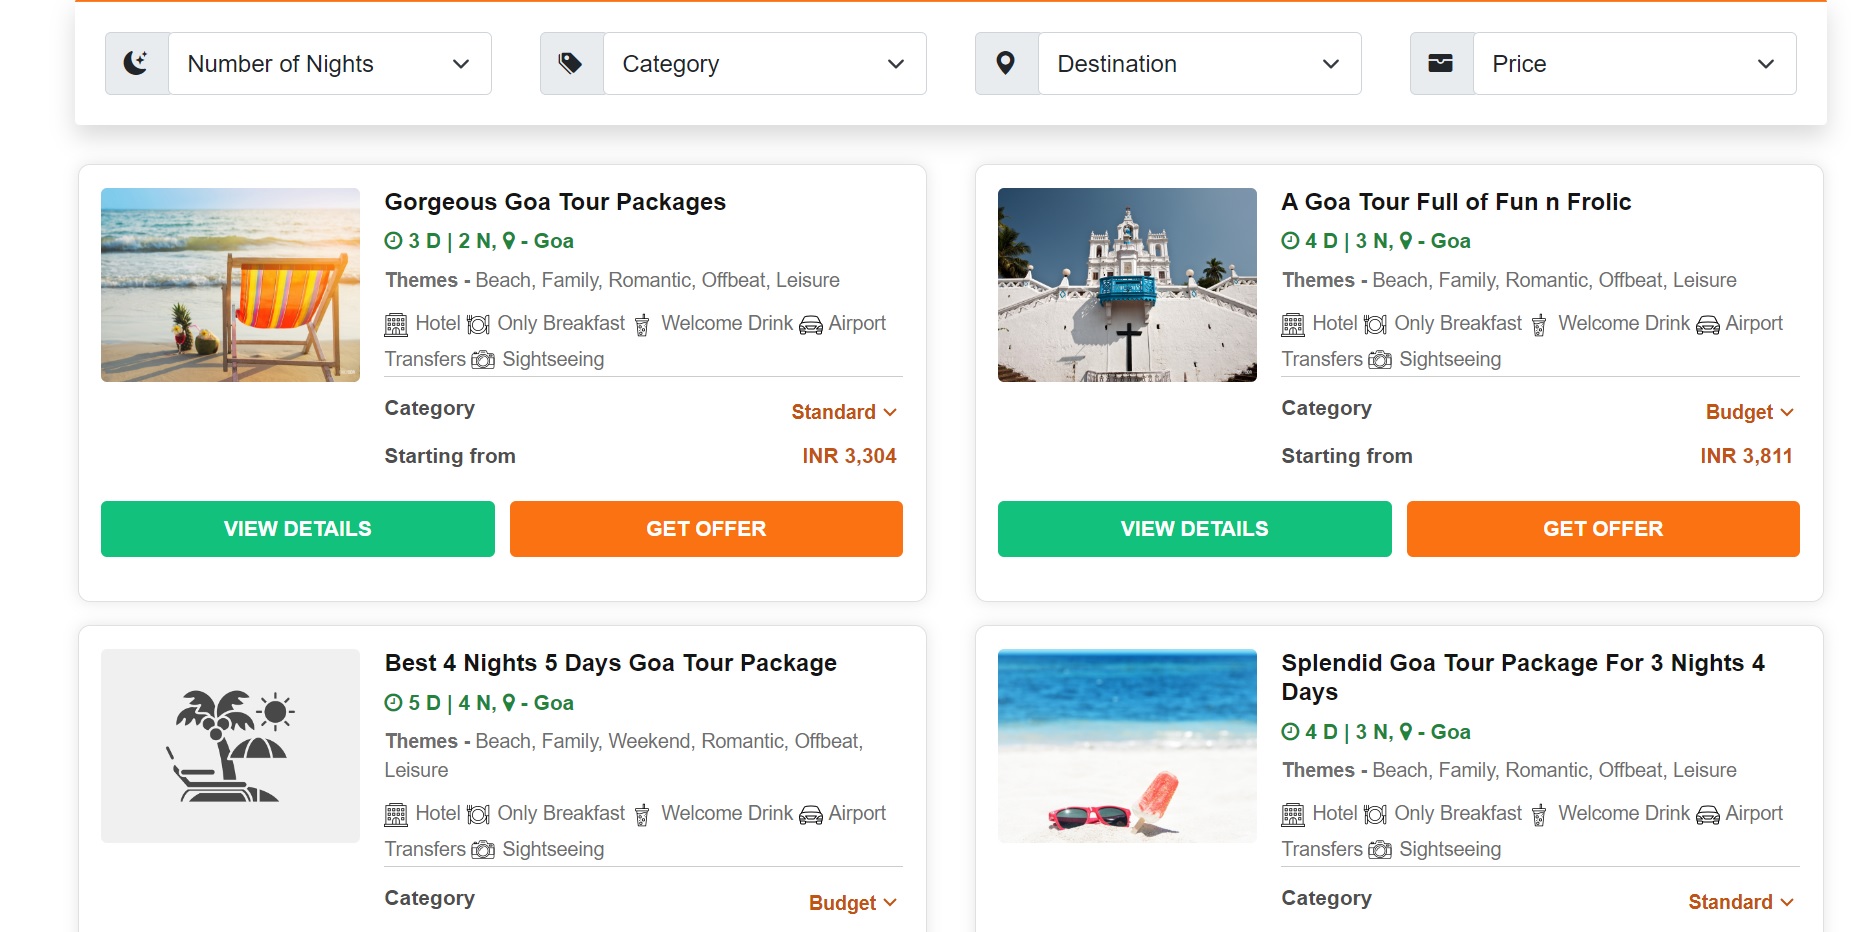Expand the Price filter dropdown
Viewport: 1851px width, 932px height.
tap(1634, 64)
